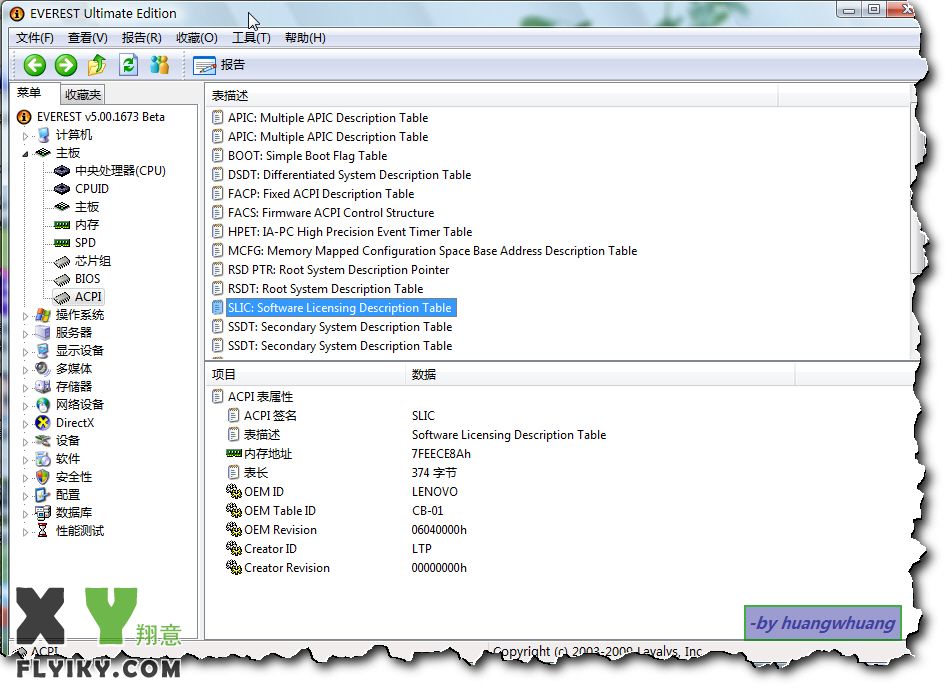This screenshot has height=689, width=951.
Task: Open the 查看(V) menu
Action: click(87, 38)
